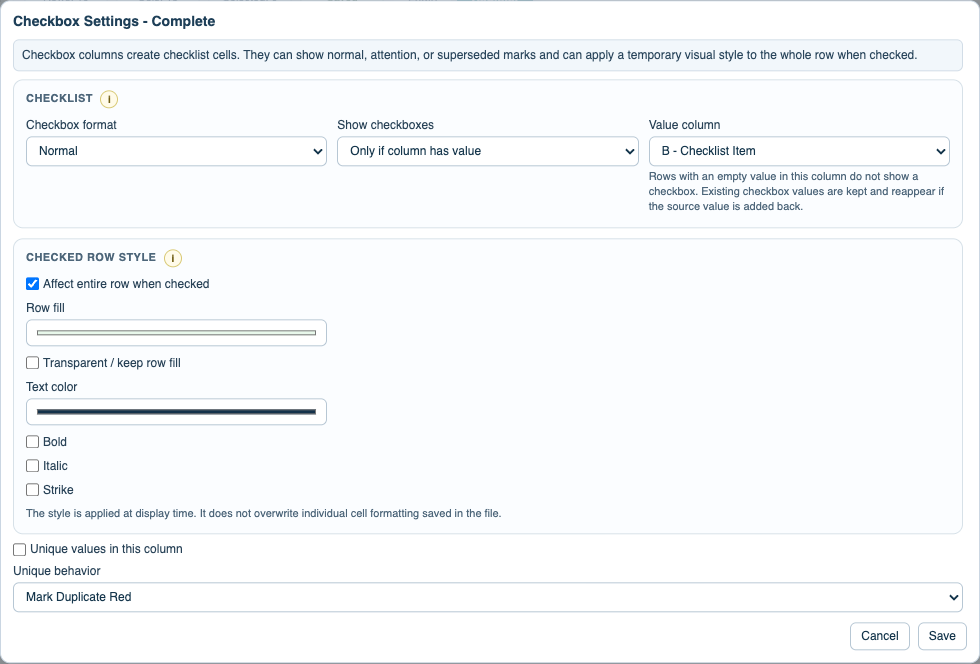Tick the Bold checkbox
Screen dimensions: 980x664
point(32,442)
